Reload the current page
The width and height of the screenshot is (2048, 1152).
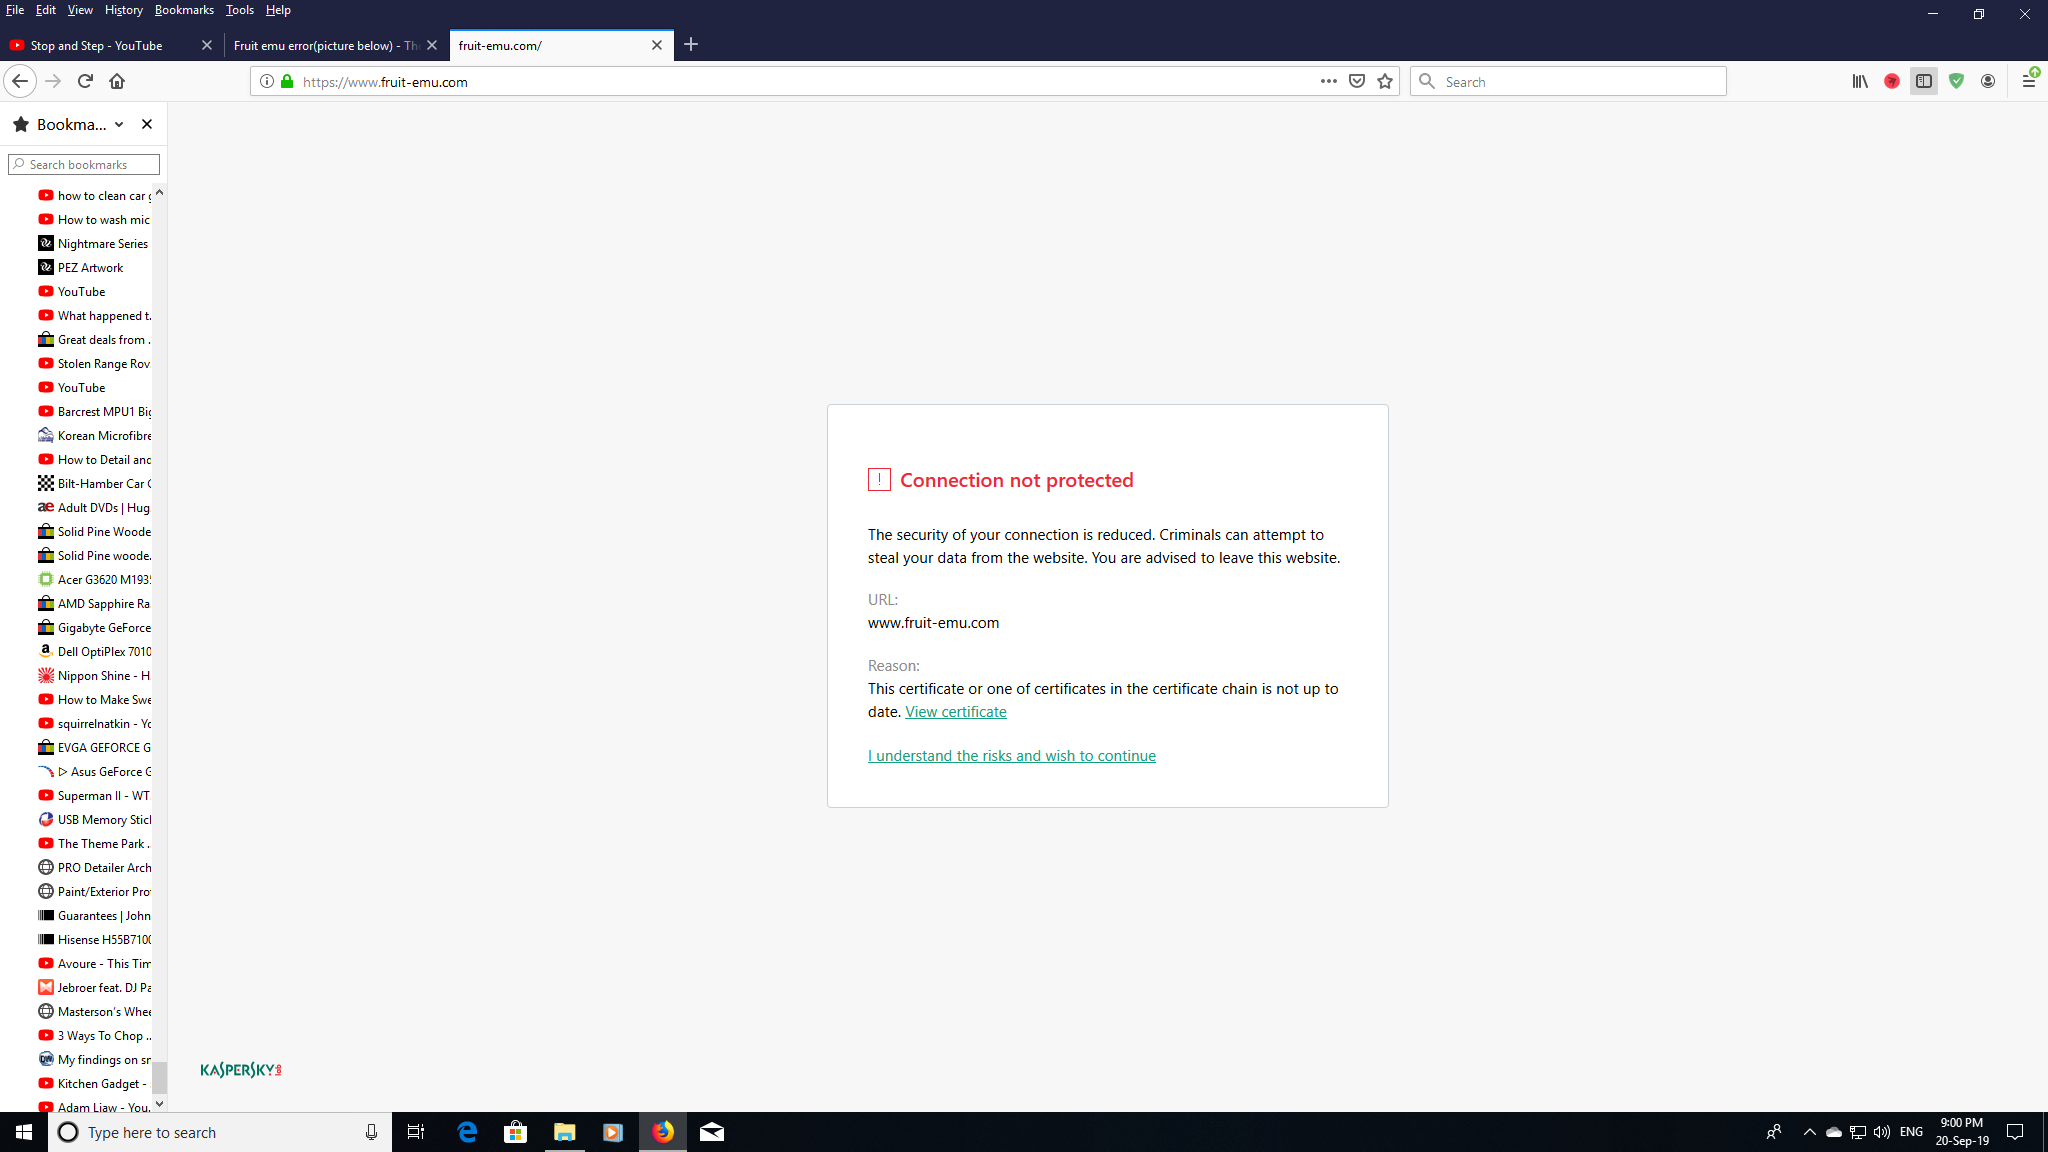[85, 81]
